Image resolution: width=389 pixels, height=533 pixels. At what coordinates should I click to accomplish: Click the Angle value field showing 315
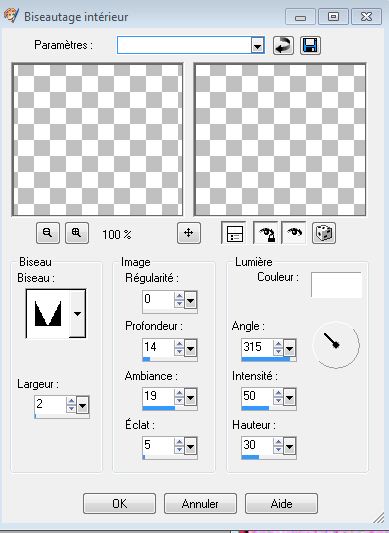(257, 348)
